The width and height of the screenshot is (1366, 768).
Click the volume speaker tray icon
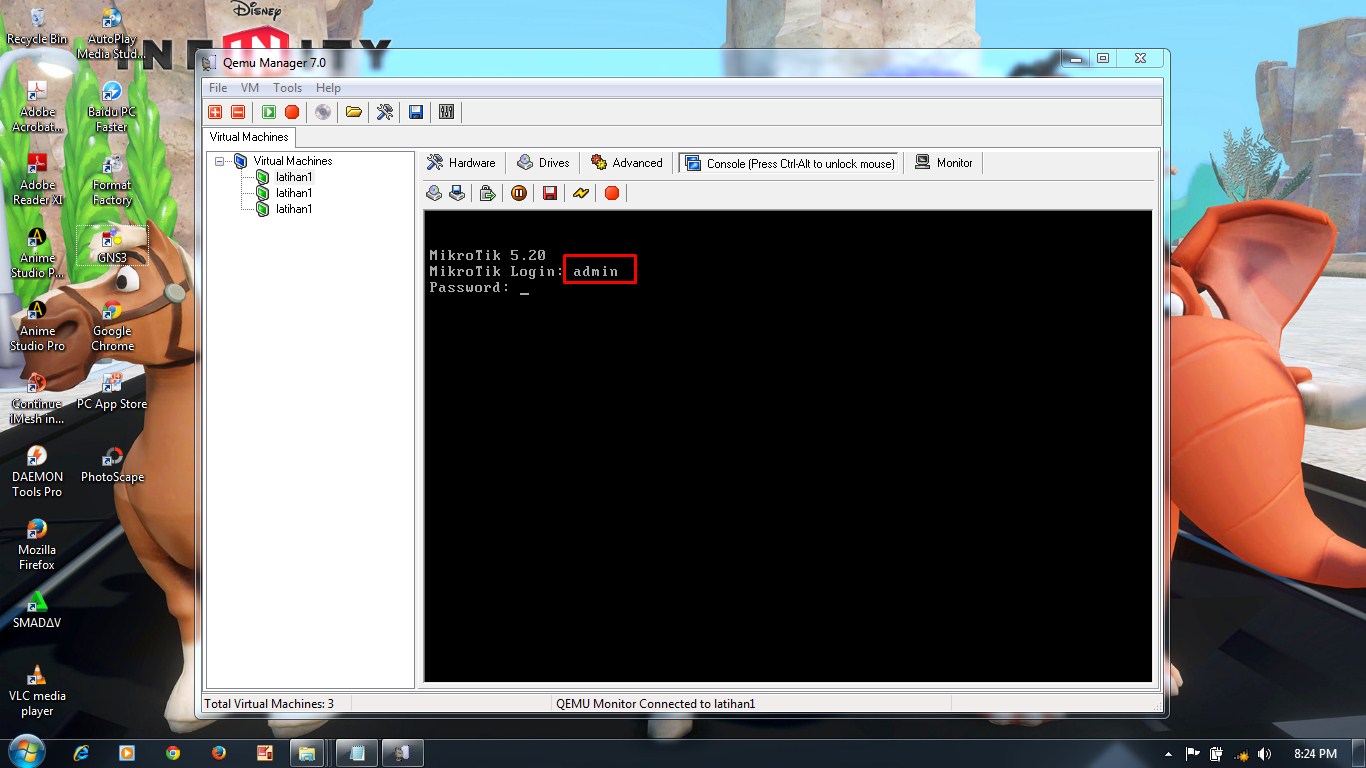[x=1264, y=754]
